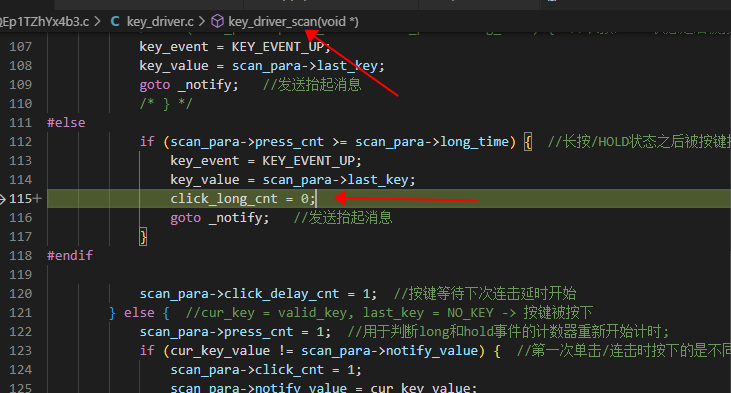This screenshot has height=393, width=731.
Task: Click scan_para->notify_value on line 123
Action: [x=390, y=351]
